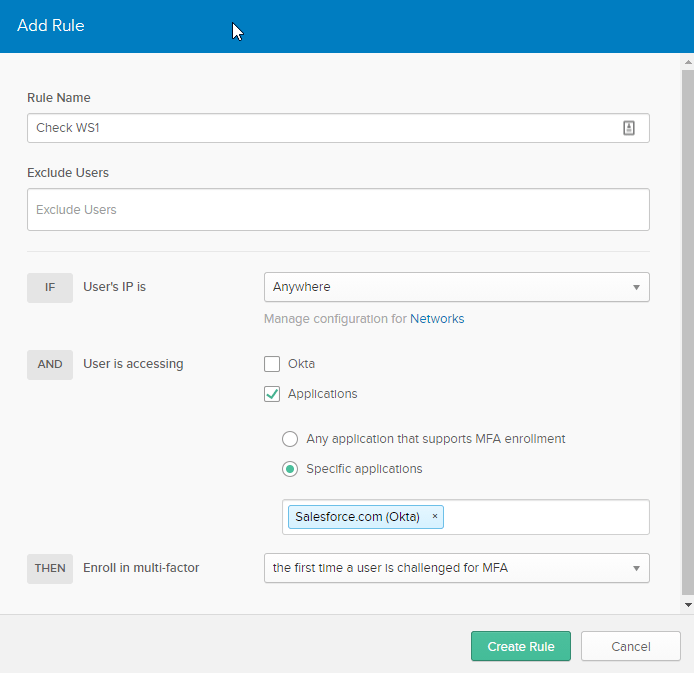
Task: Select Any application that supports MFA enrollment
Action: pos(290,439)
